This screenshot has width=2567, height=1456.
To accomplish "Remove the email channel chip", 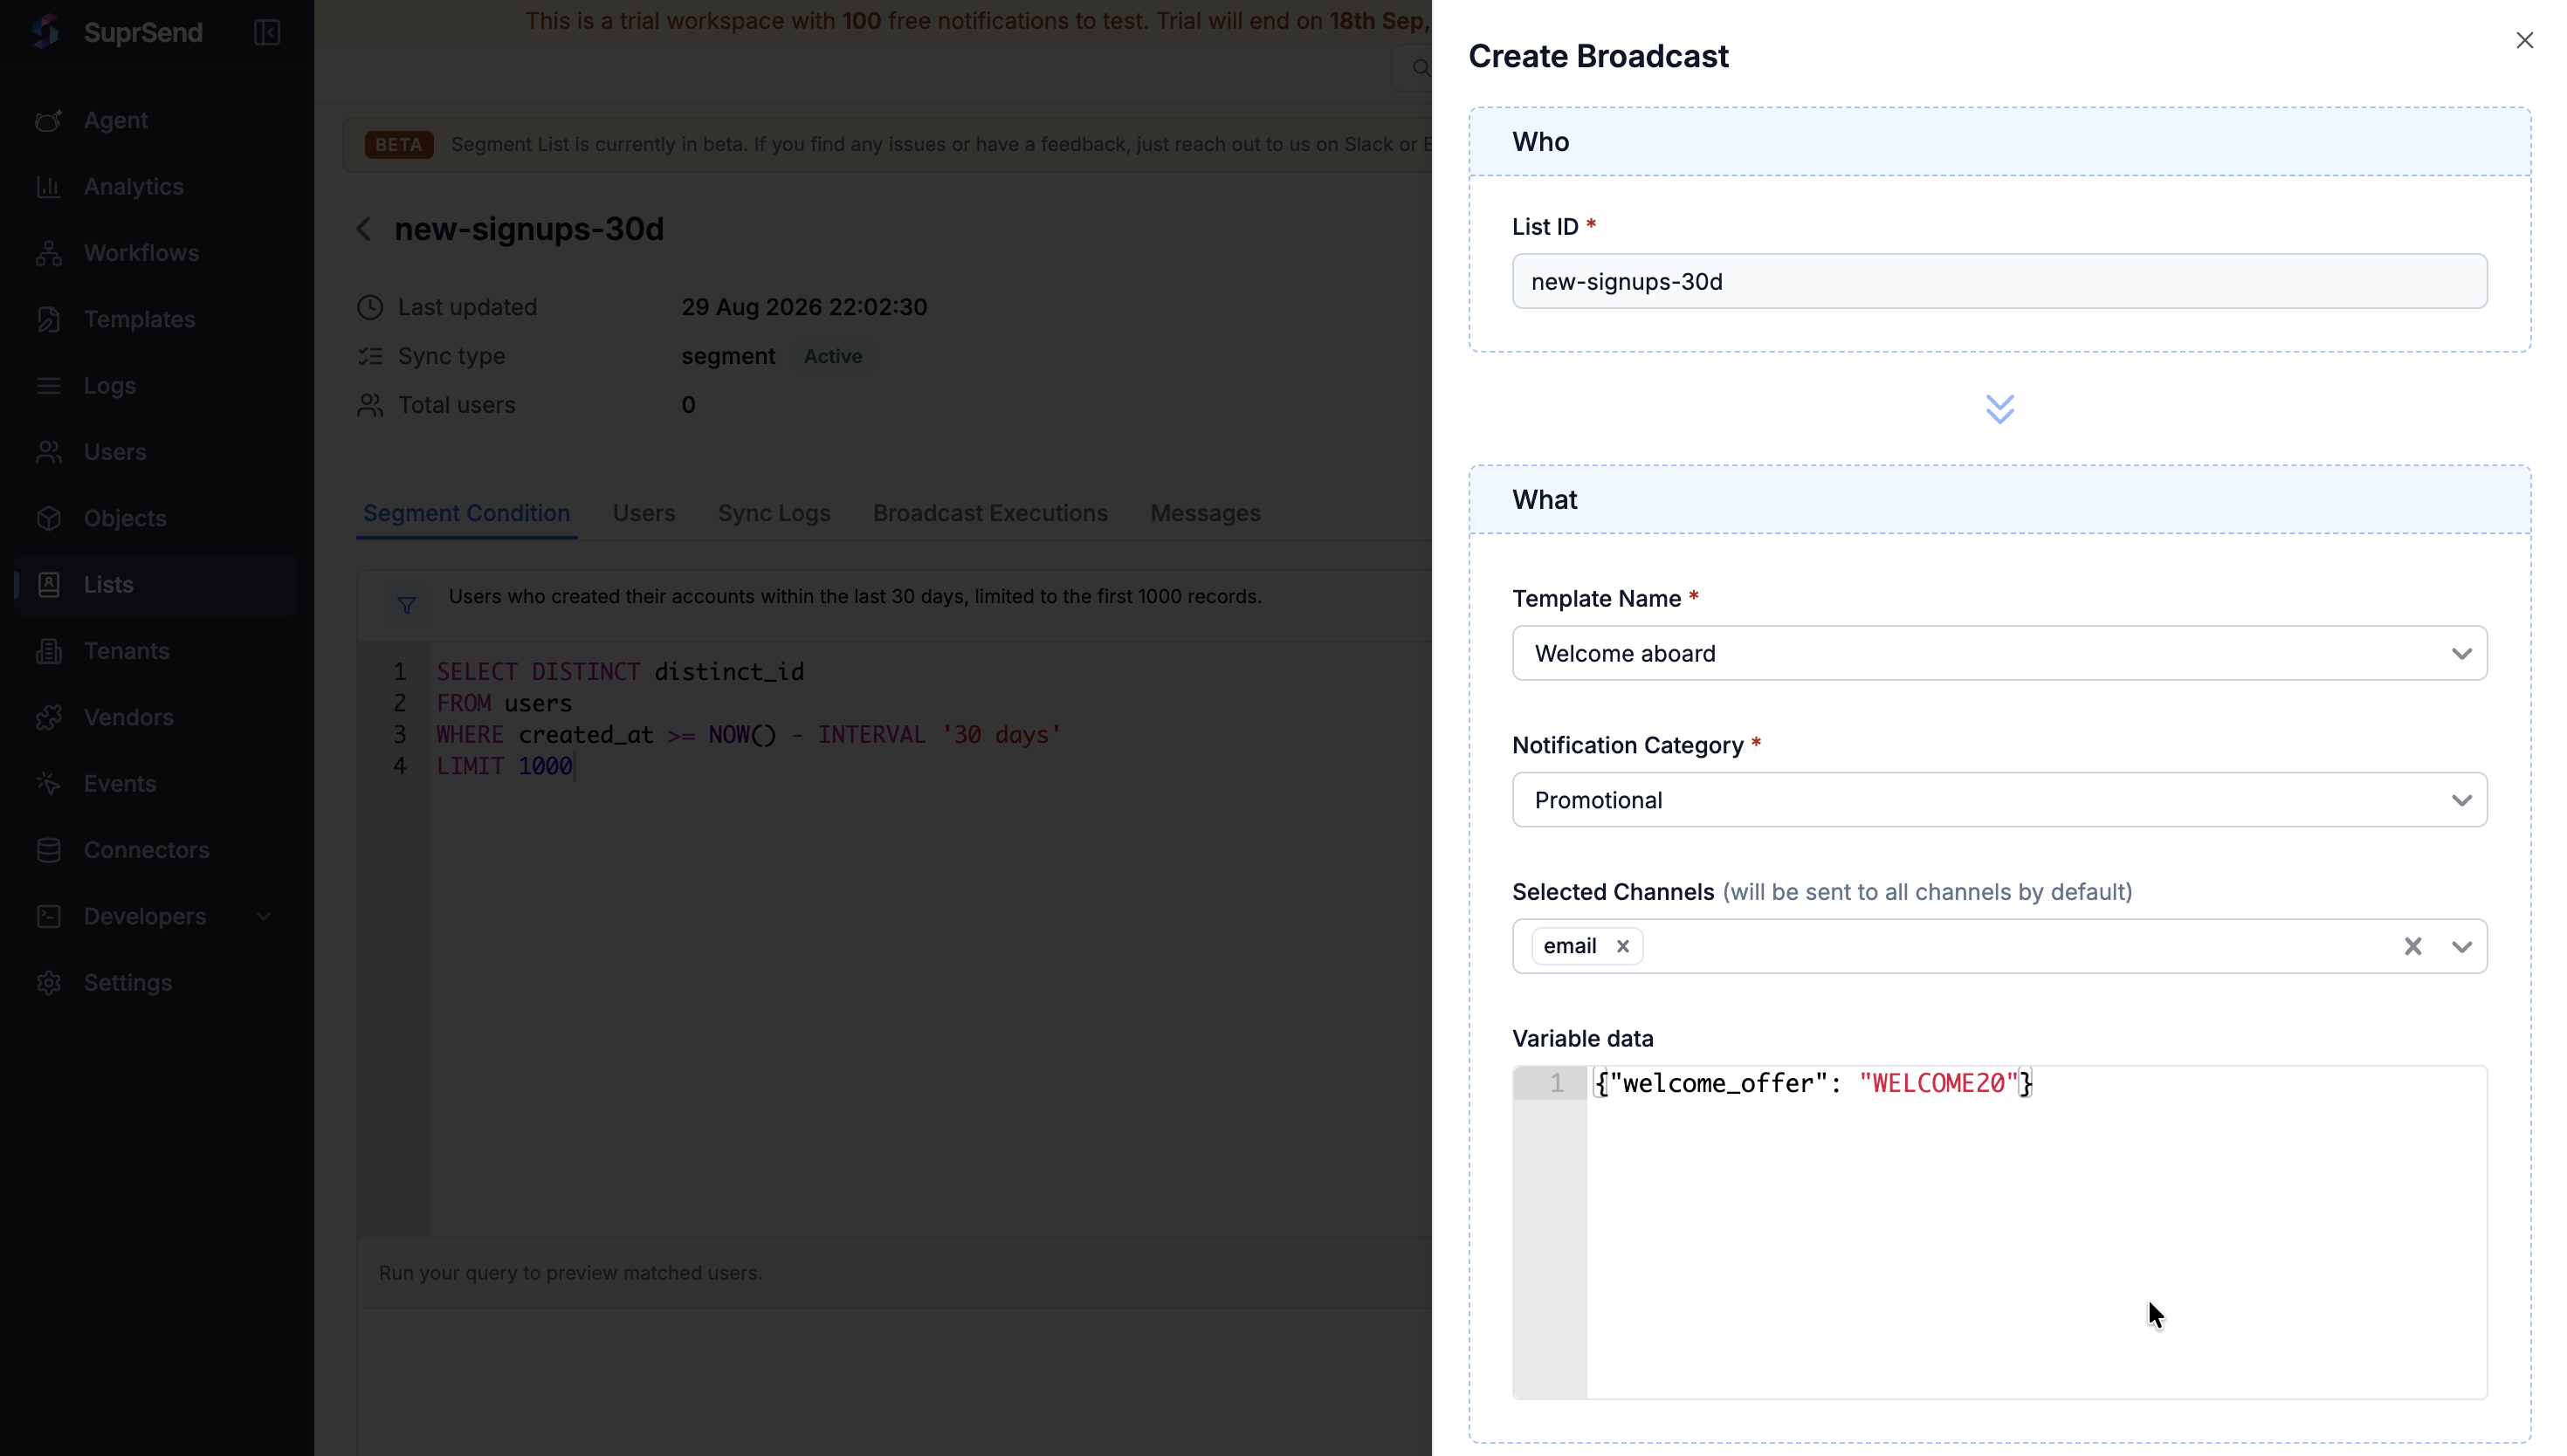I will 1623,946.
